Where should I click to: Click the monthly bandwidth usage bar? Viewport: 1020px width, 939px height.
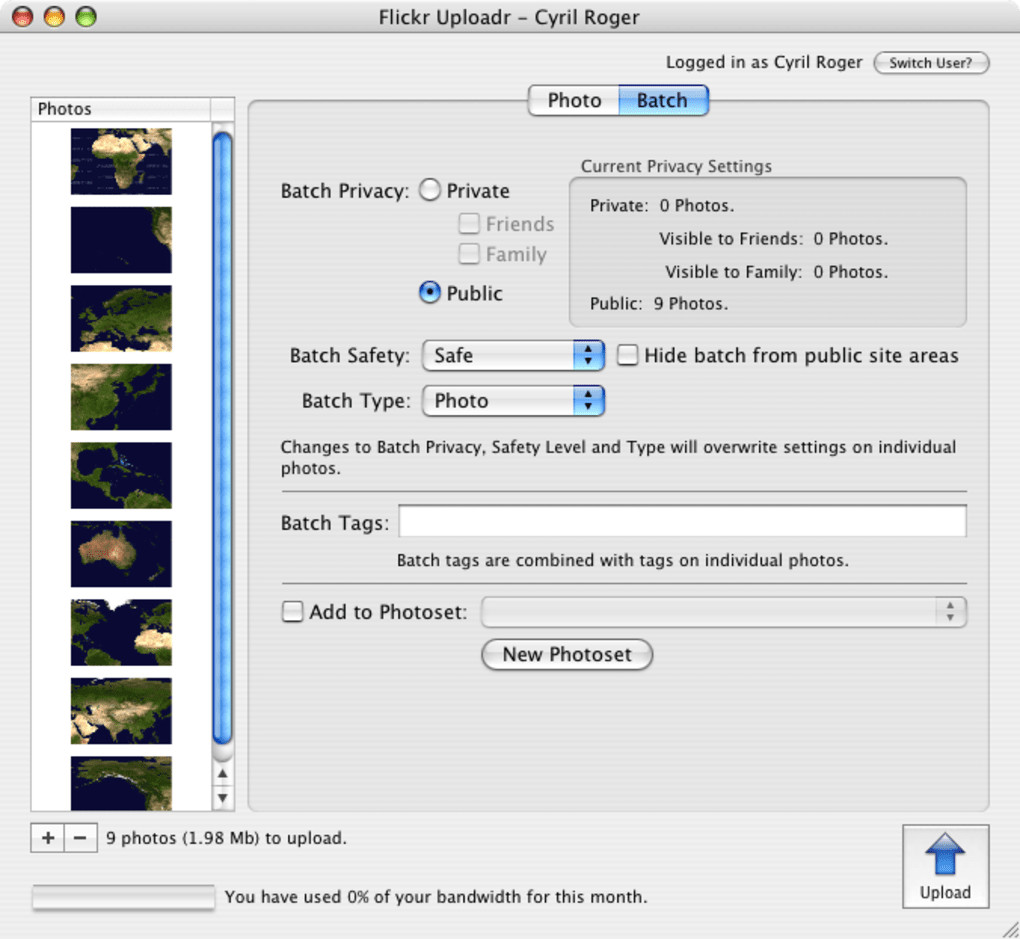click(123, 897)
